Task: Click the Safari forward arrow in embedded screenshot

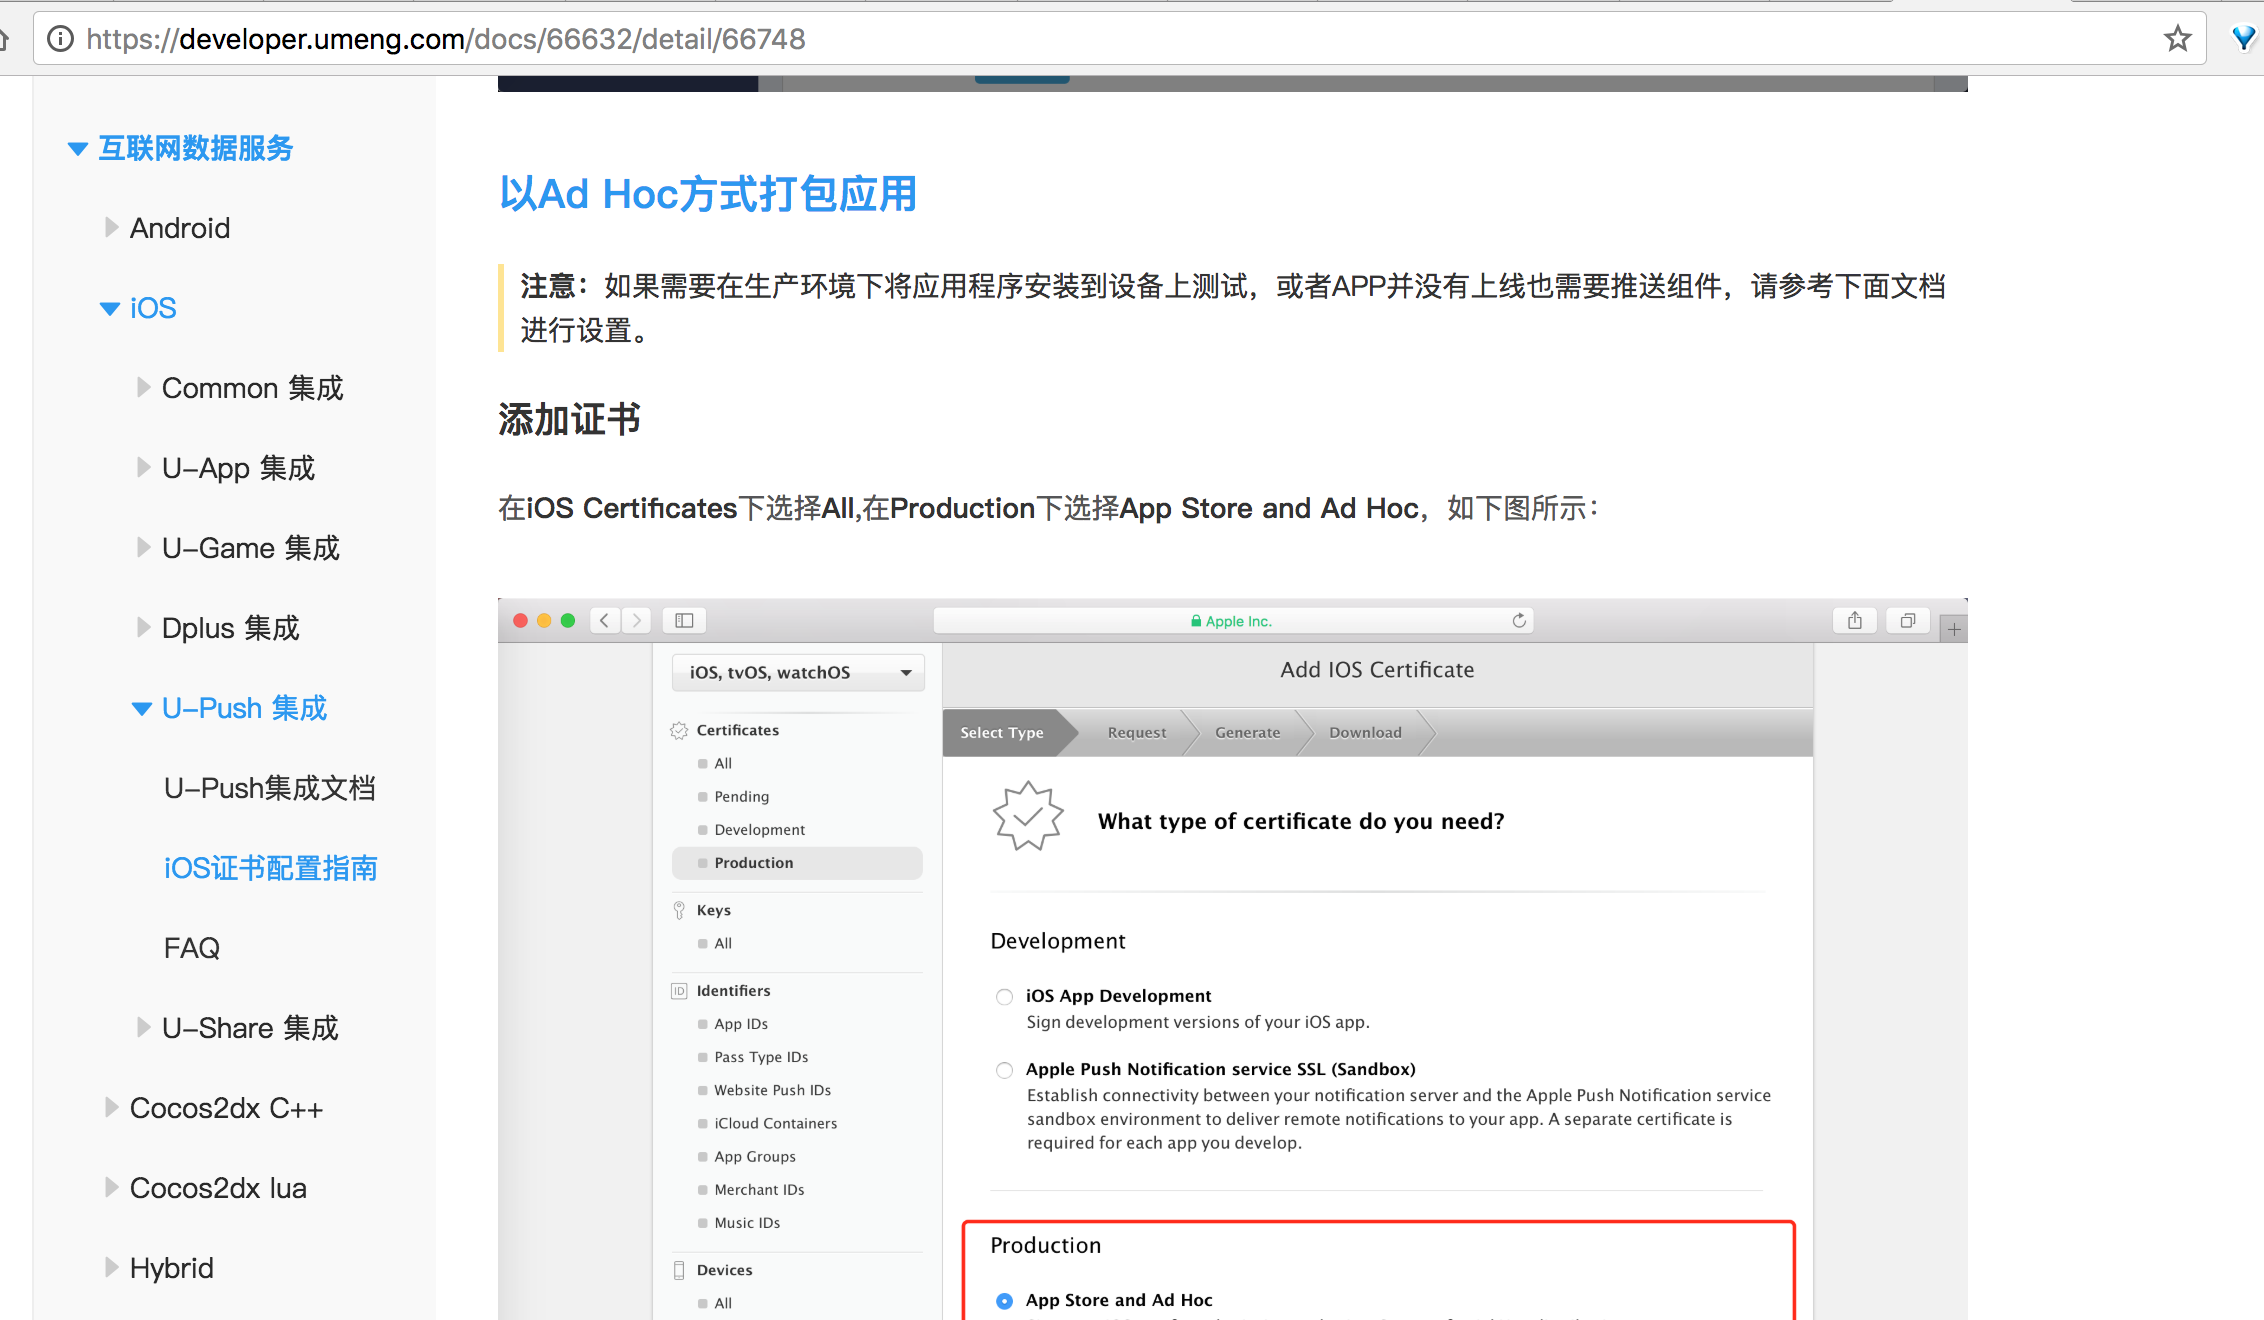Action: pyautogui.click(x=636, y=621)
